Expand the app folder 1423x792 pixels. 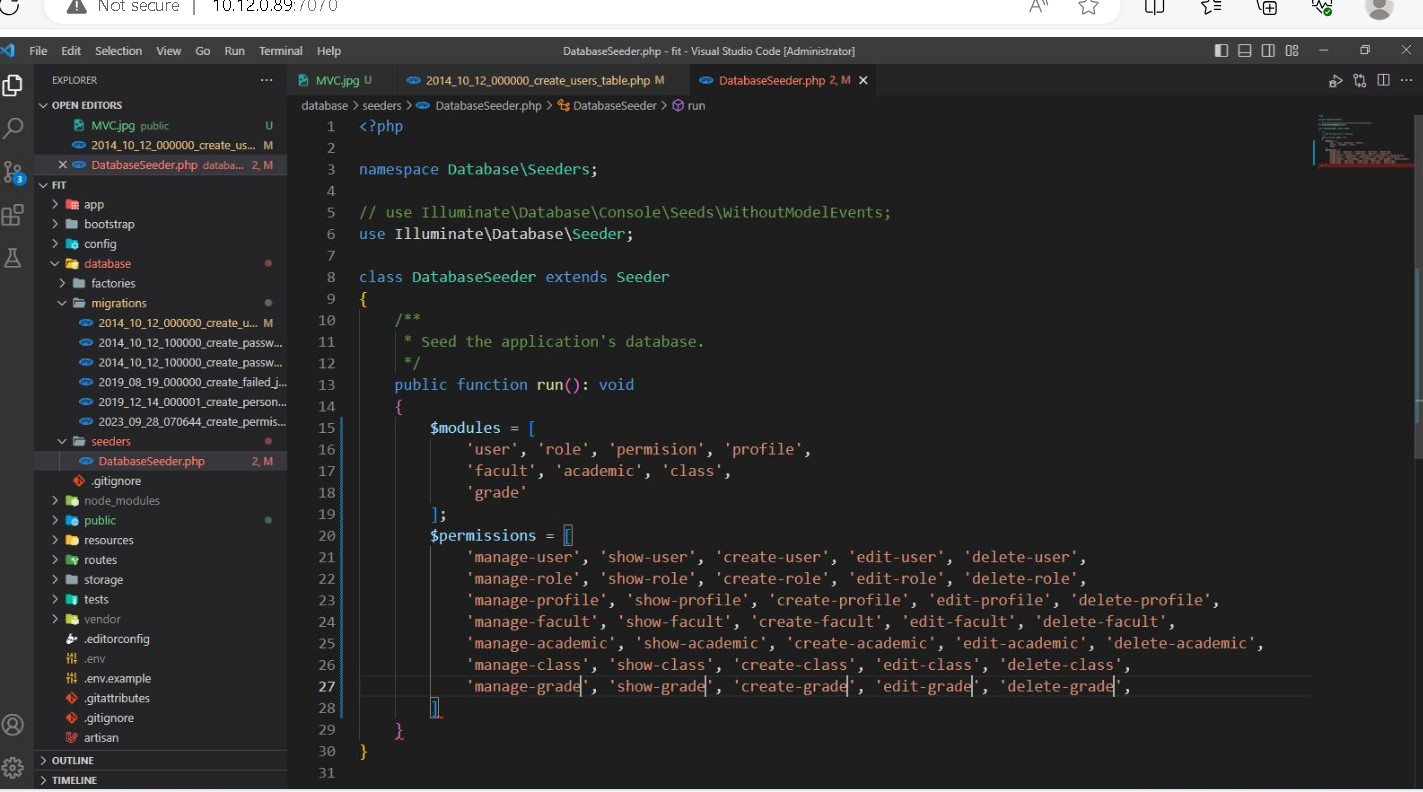tap(94, 204)
